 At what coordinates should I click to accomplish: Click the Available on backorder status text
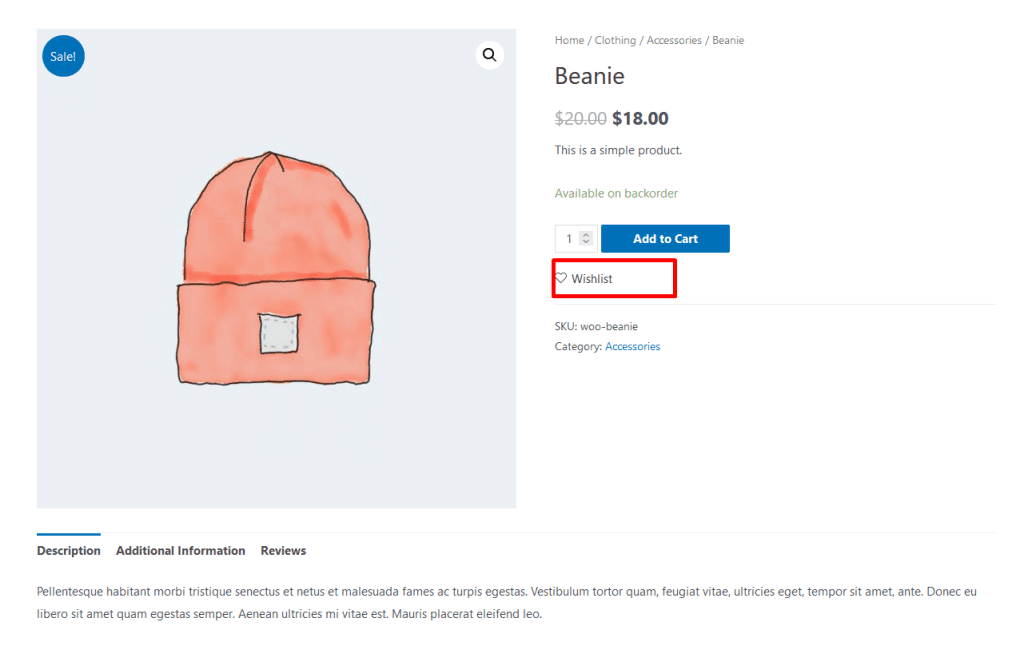[x=616, y=193]
